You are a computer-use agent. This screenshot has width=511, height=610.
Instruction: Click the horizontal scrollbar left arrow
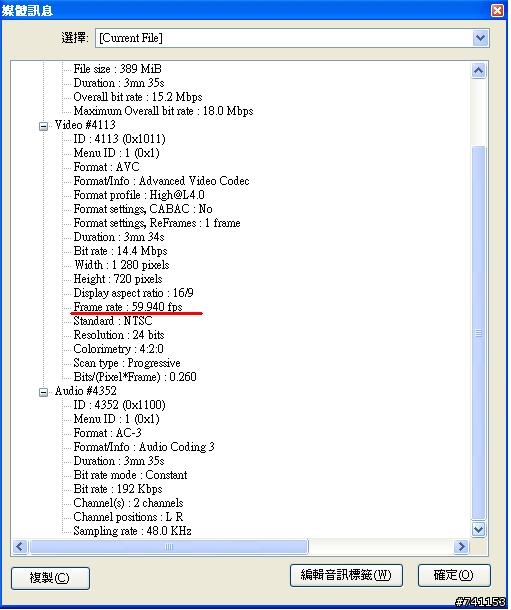pyautogui.click(x=20, y=547)
